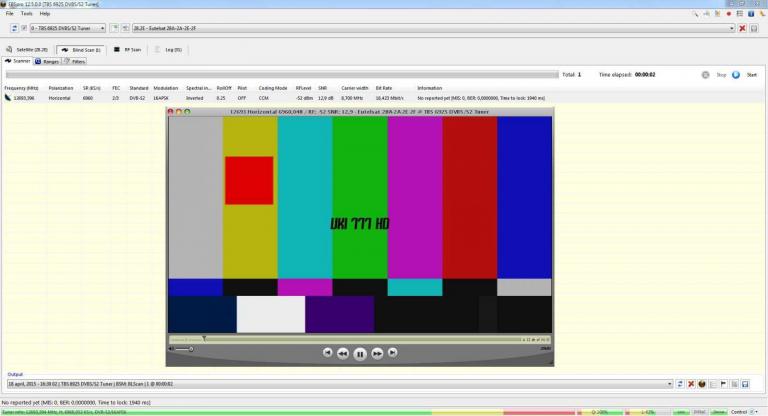Skip to previous track in player

(327, 353)
